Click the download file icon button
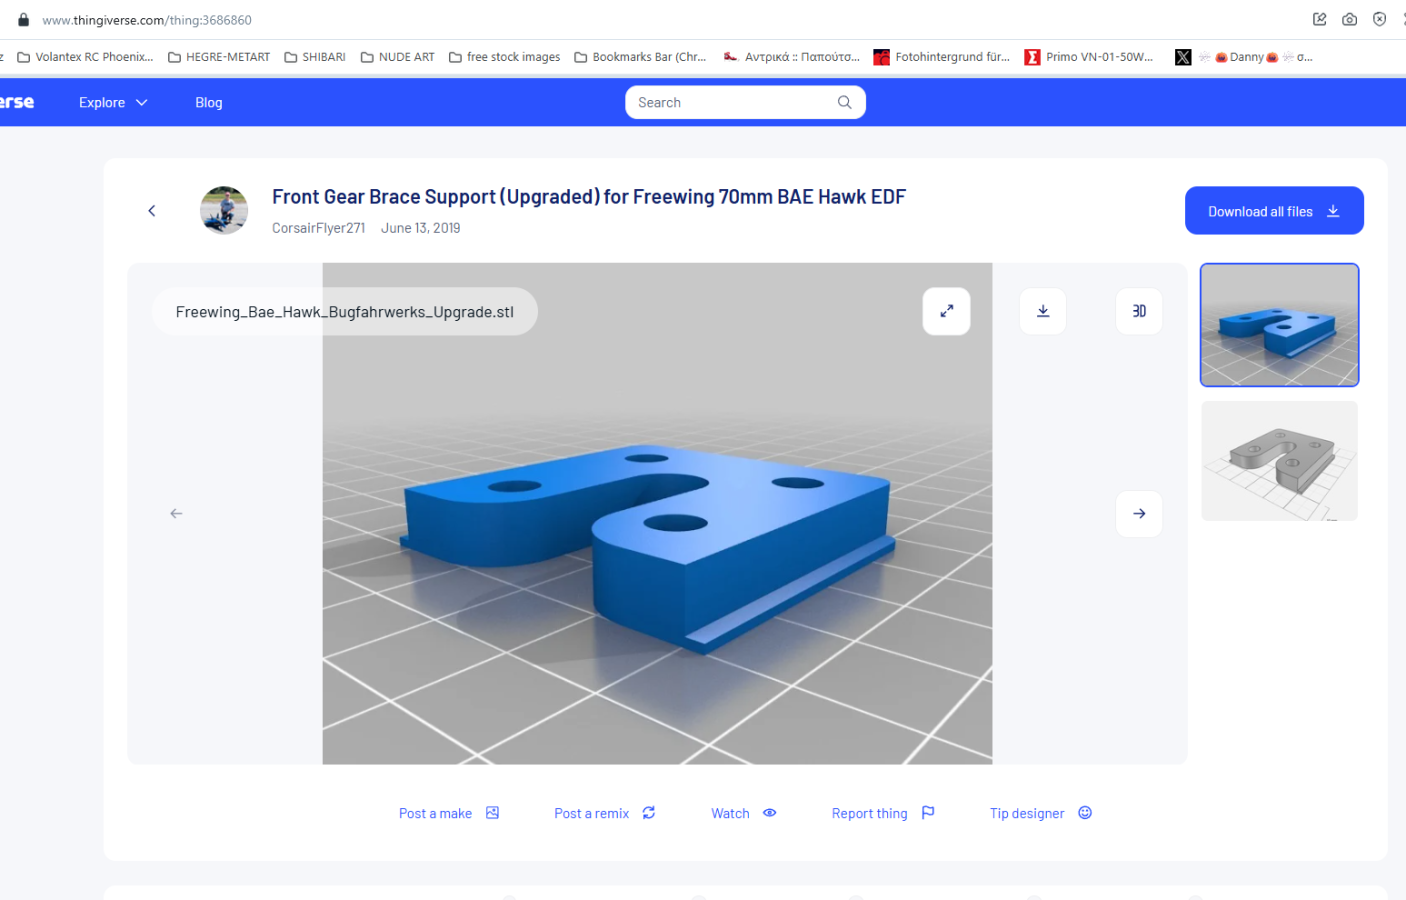 tap(1042, 311)
